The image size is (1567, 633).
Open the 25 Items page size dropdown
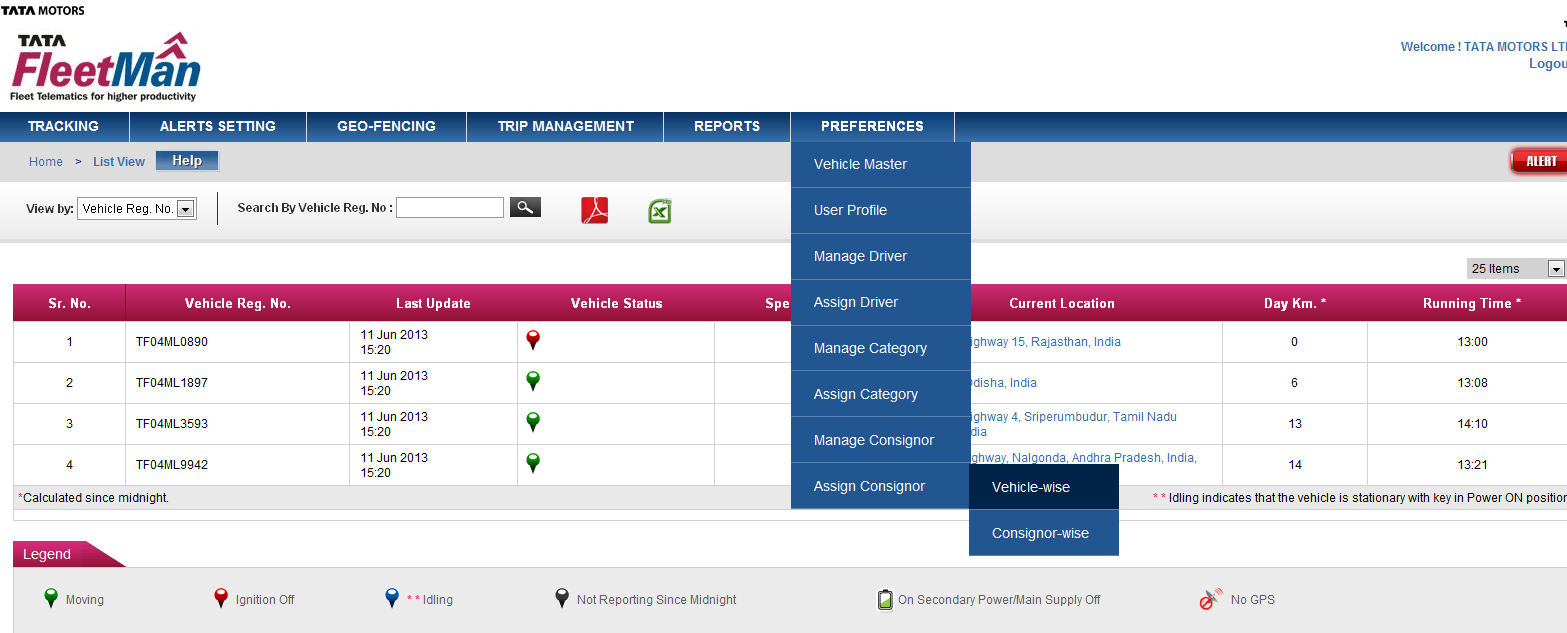tap(1516, 268)
